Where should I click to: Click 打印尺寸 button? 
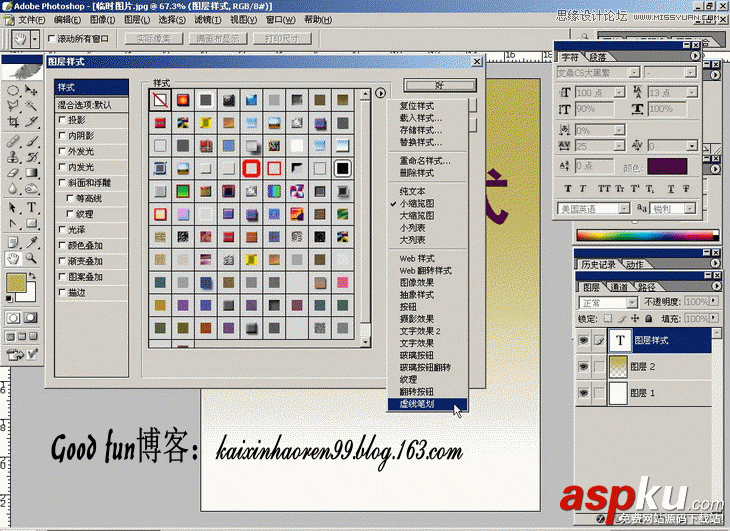point(282,39)
